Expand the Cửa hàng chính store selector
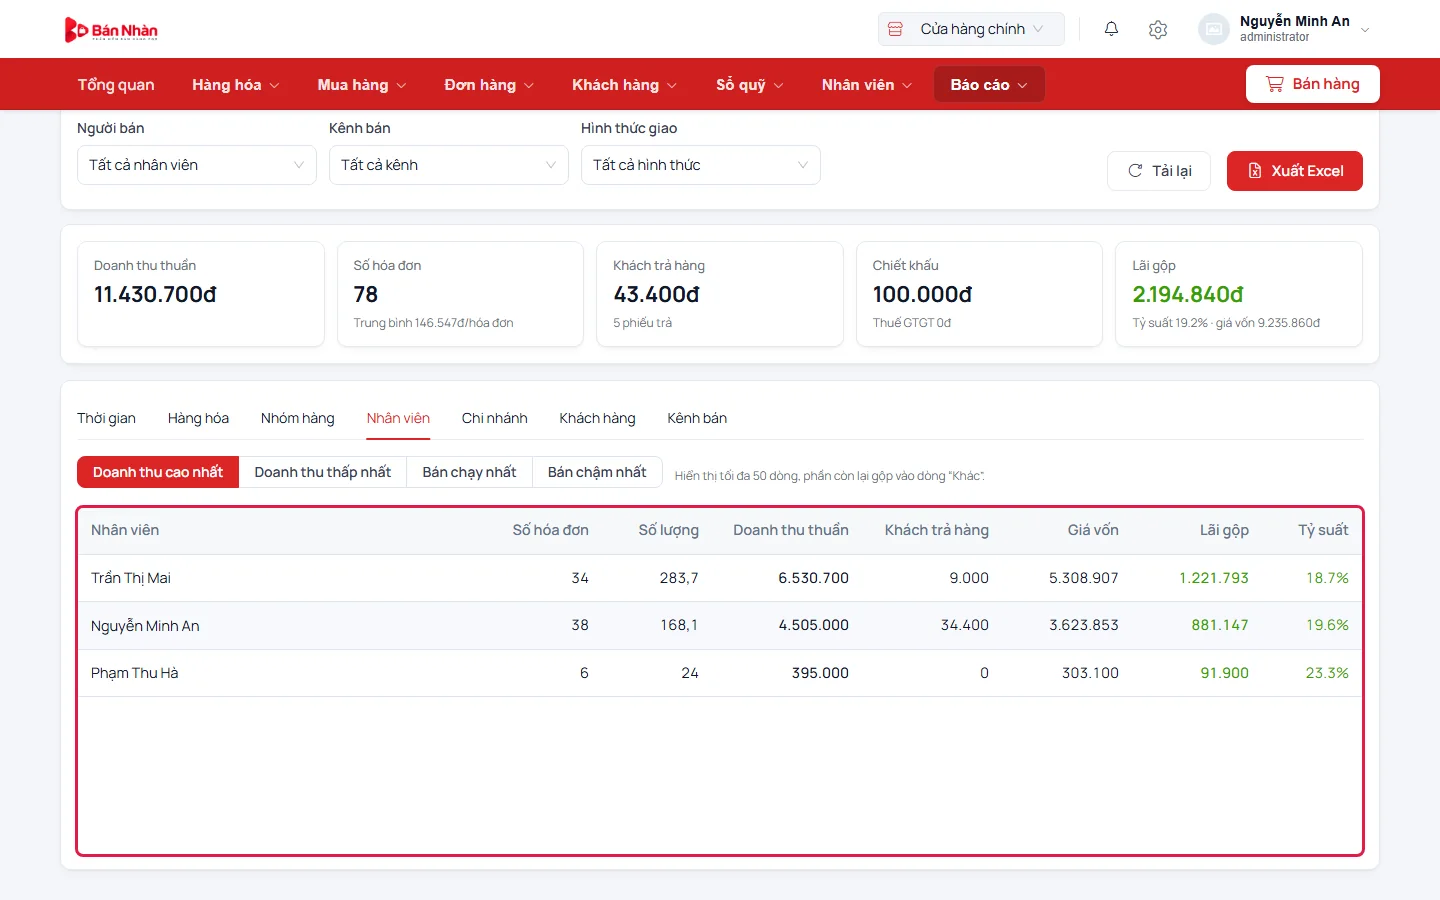 (x=971, y=29)
